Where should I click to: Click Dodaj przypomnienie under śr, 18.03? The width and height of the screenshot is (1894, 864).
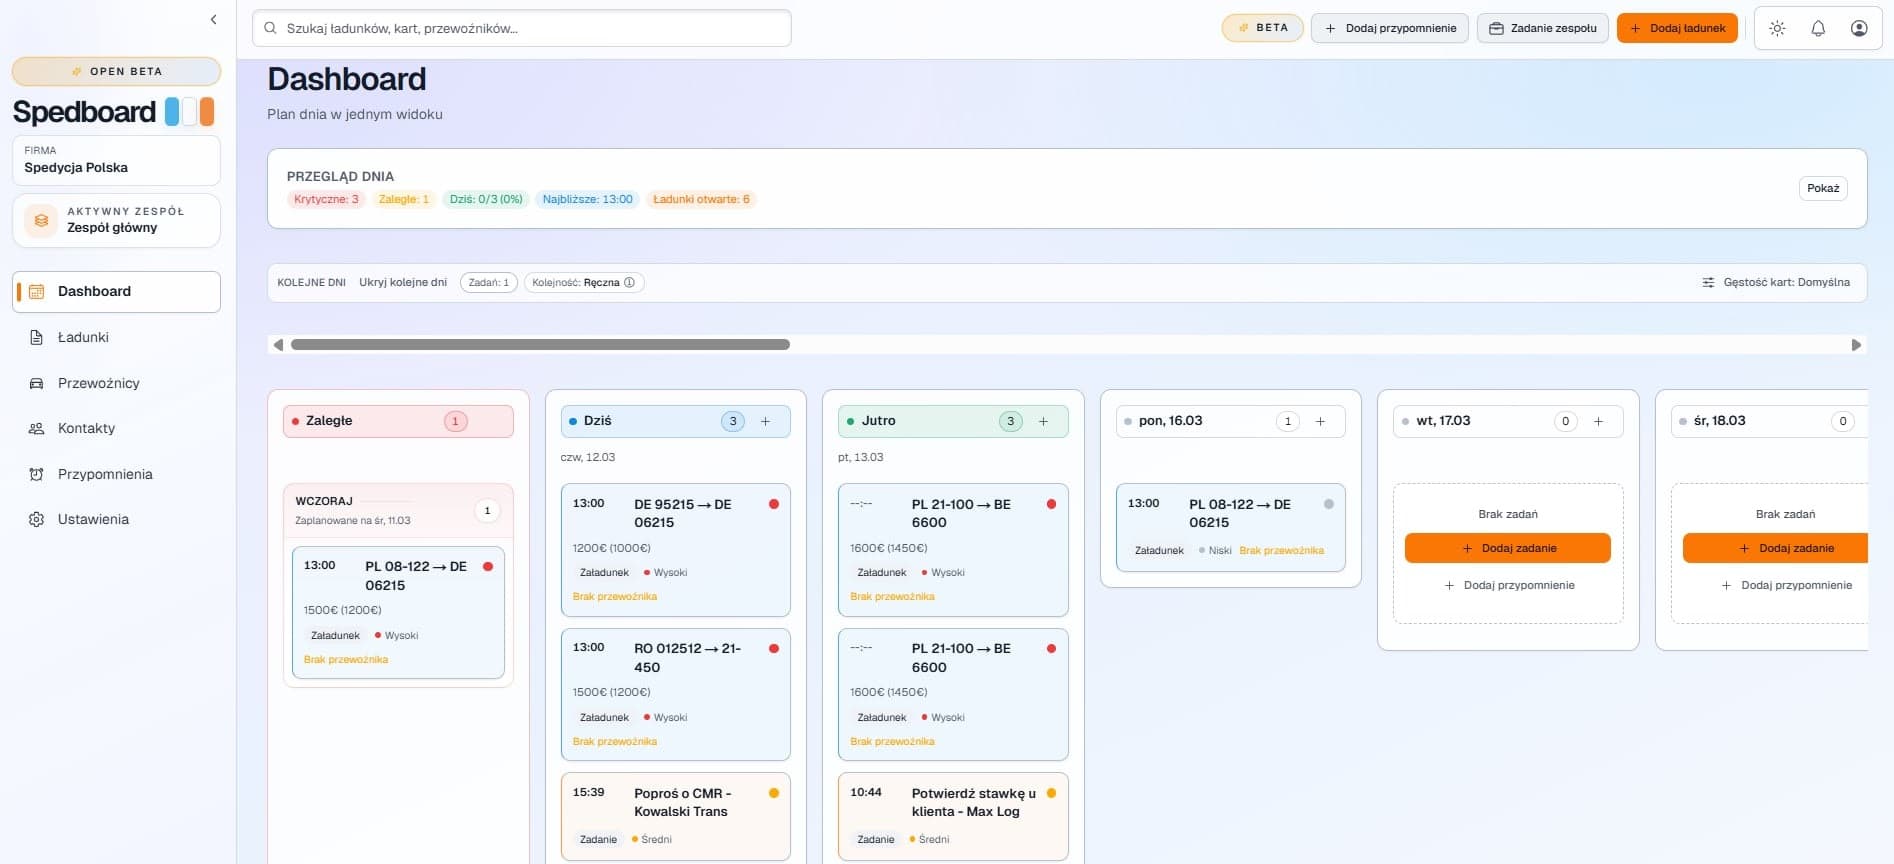tap(1786, 585)
